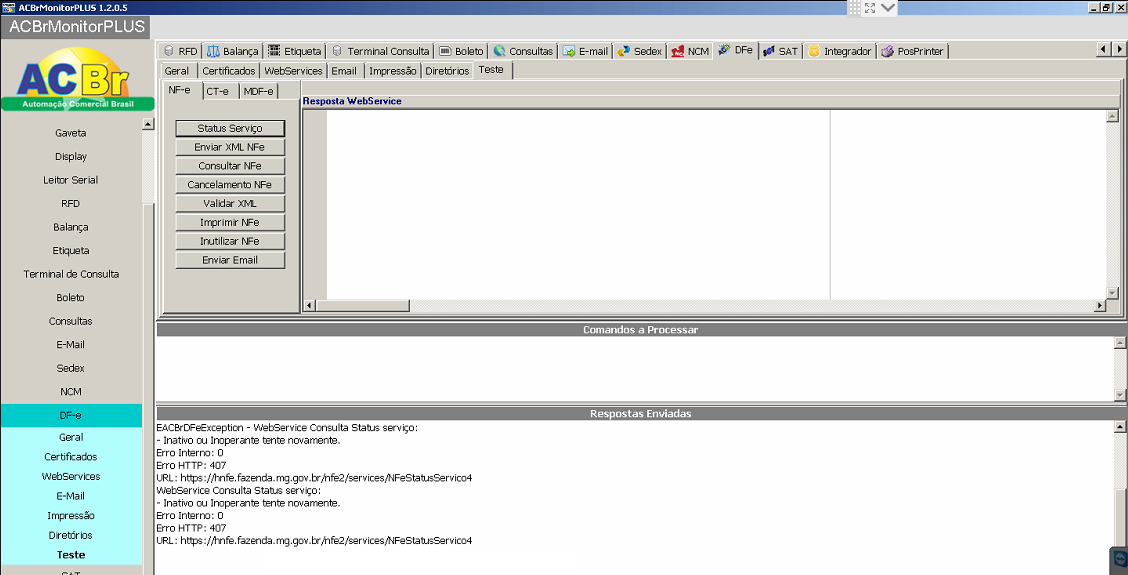The image size is (1128, 575).
Task: Click the fullscreen arrows icon in title bar
Action: coord(870,8)
